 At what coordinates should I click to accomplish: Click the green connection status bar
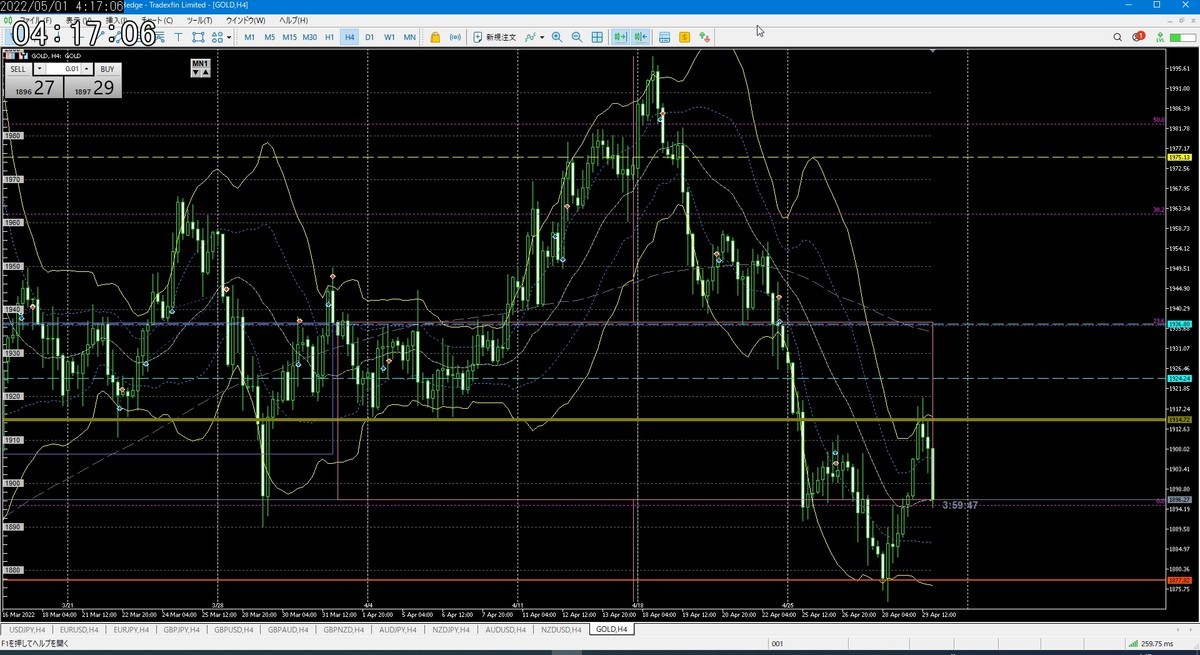(x=1184, y=37)
